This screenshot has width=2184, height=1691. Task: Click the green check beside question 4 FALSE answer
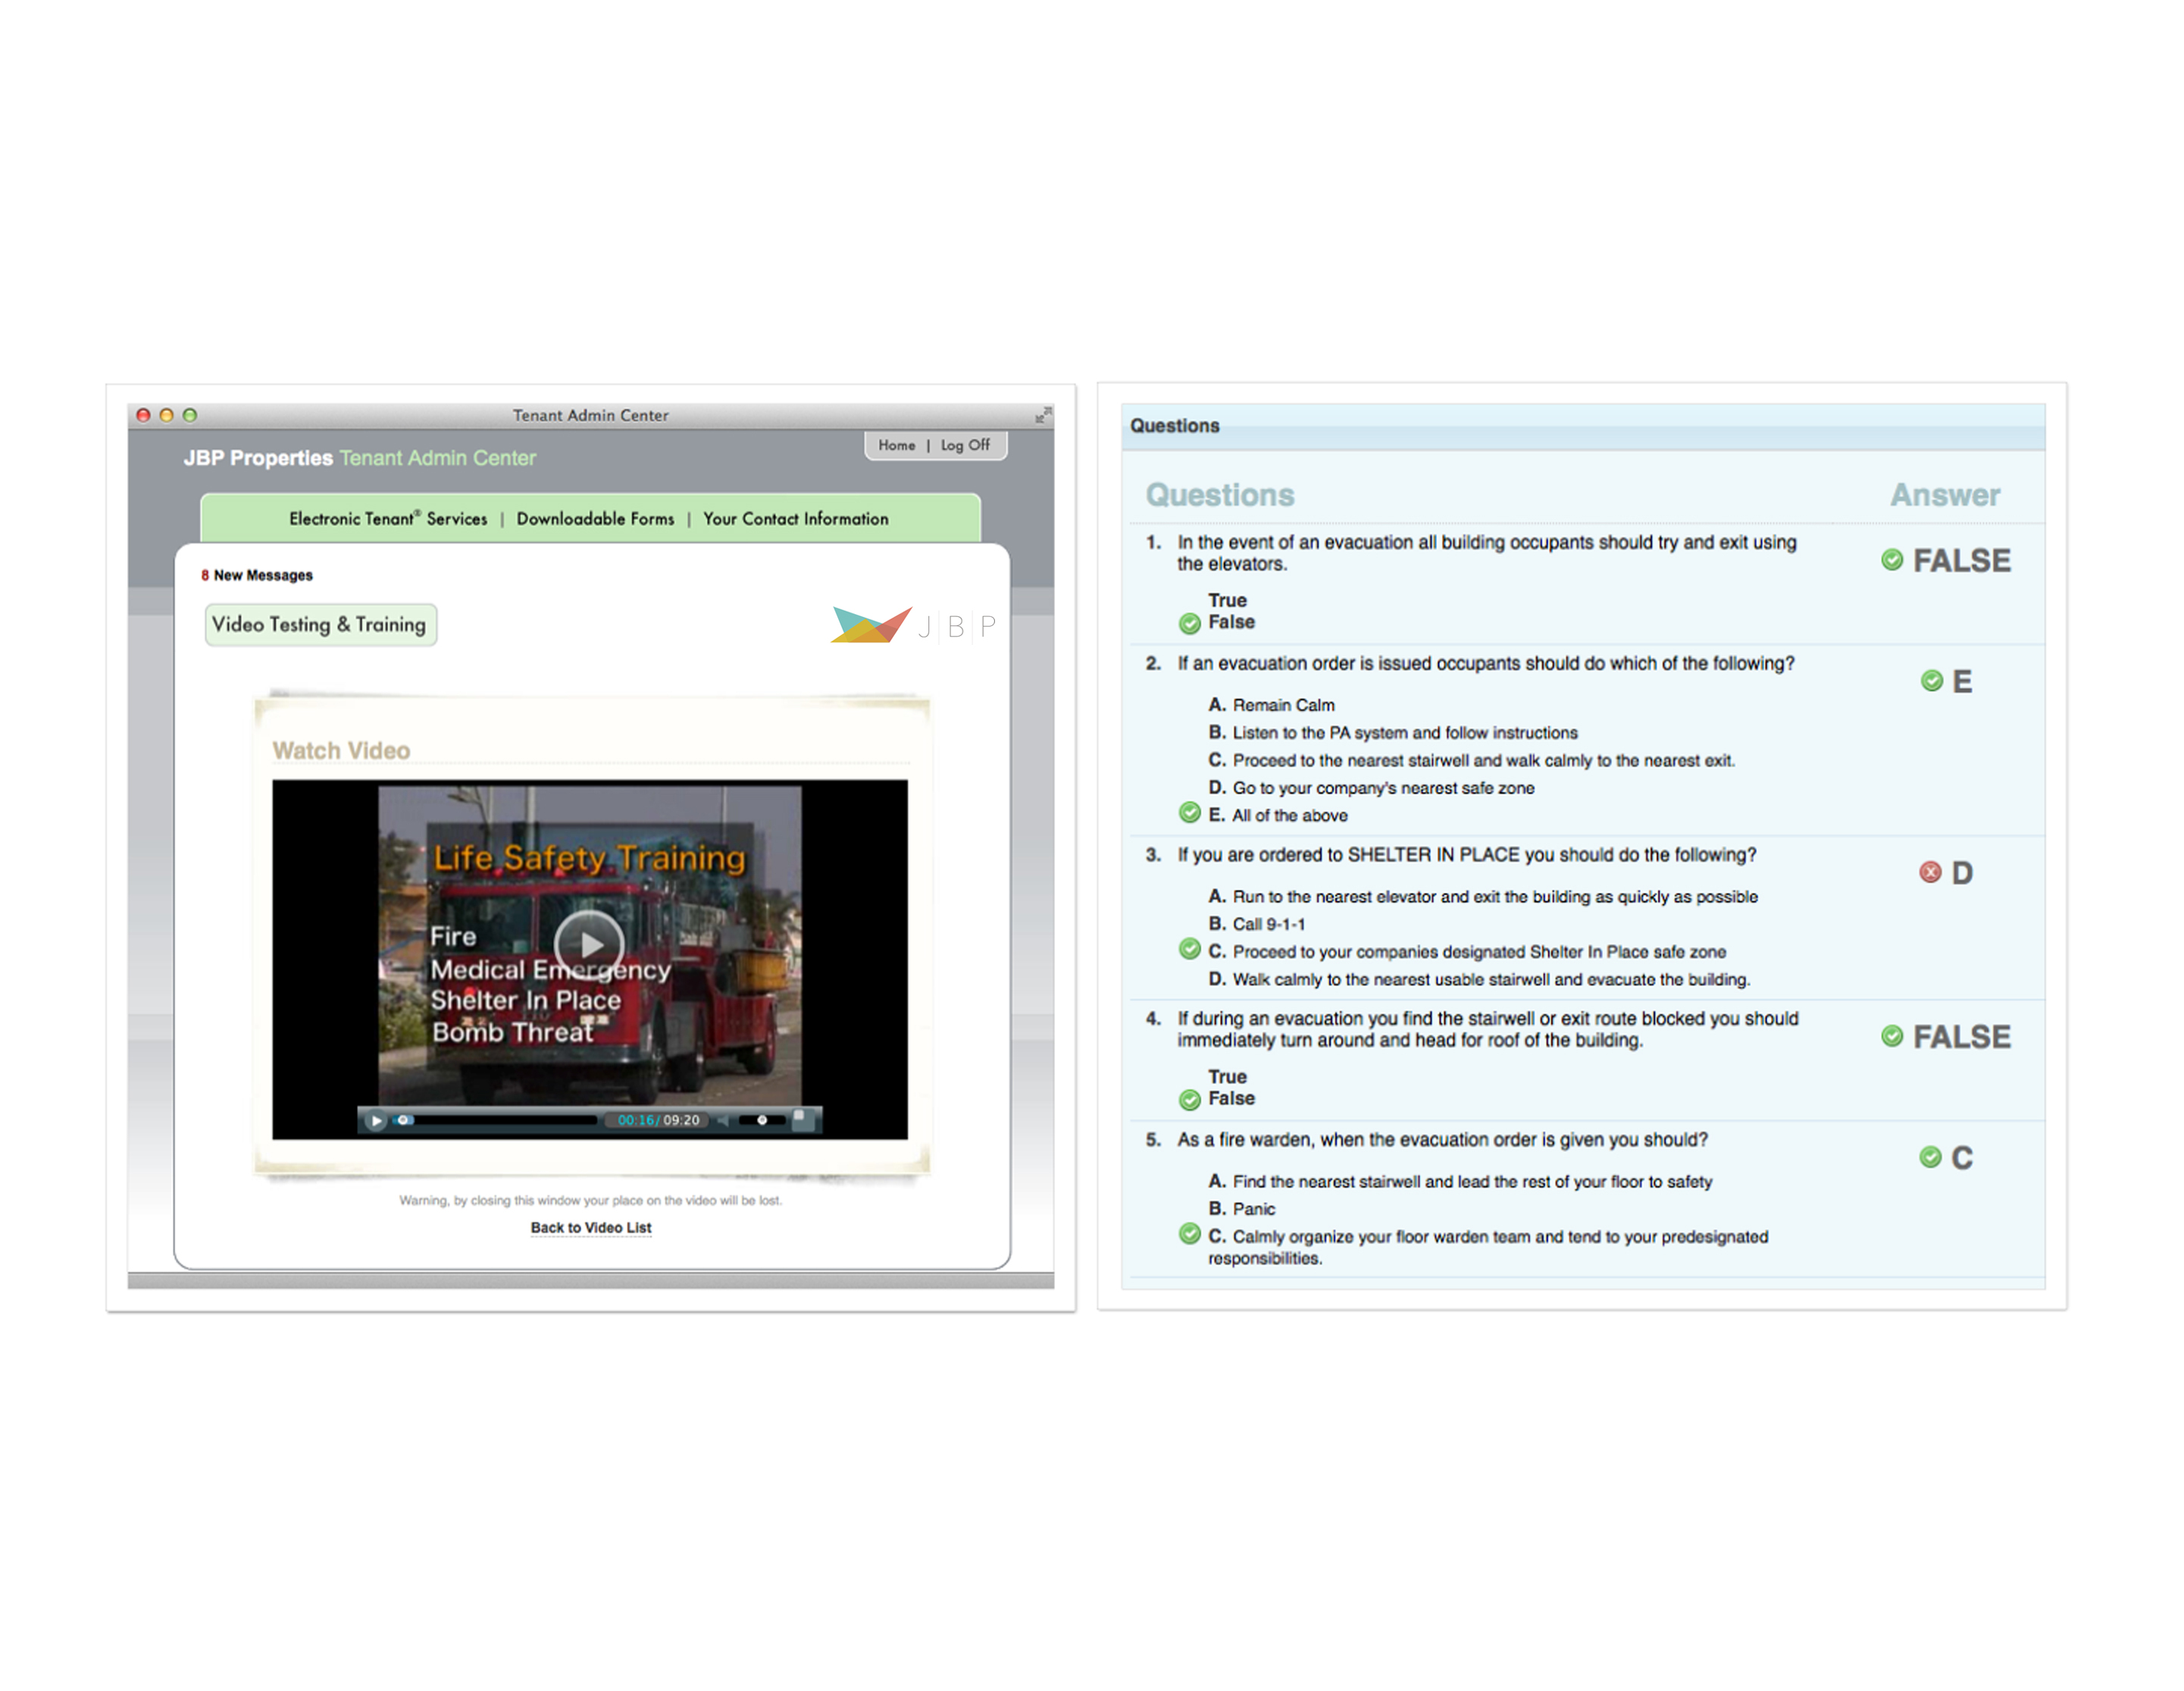pyautogui.click(x=1891, y=1036)
